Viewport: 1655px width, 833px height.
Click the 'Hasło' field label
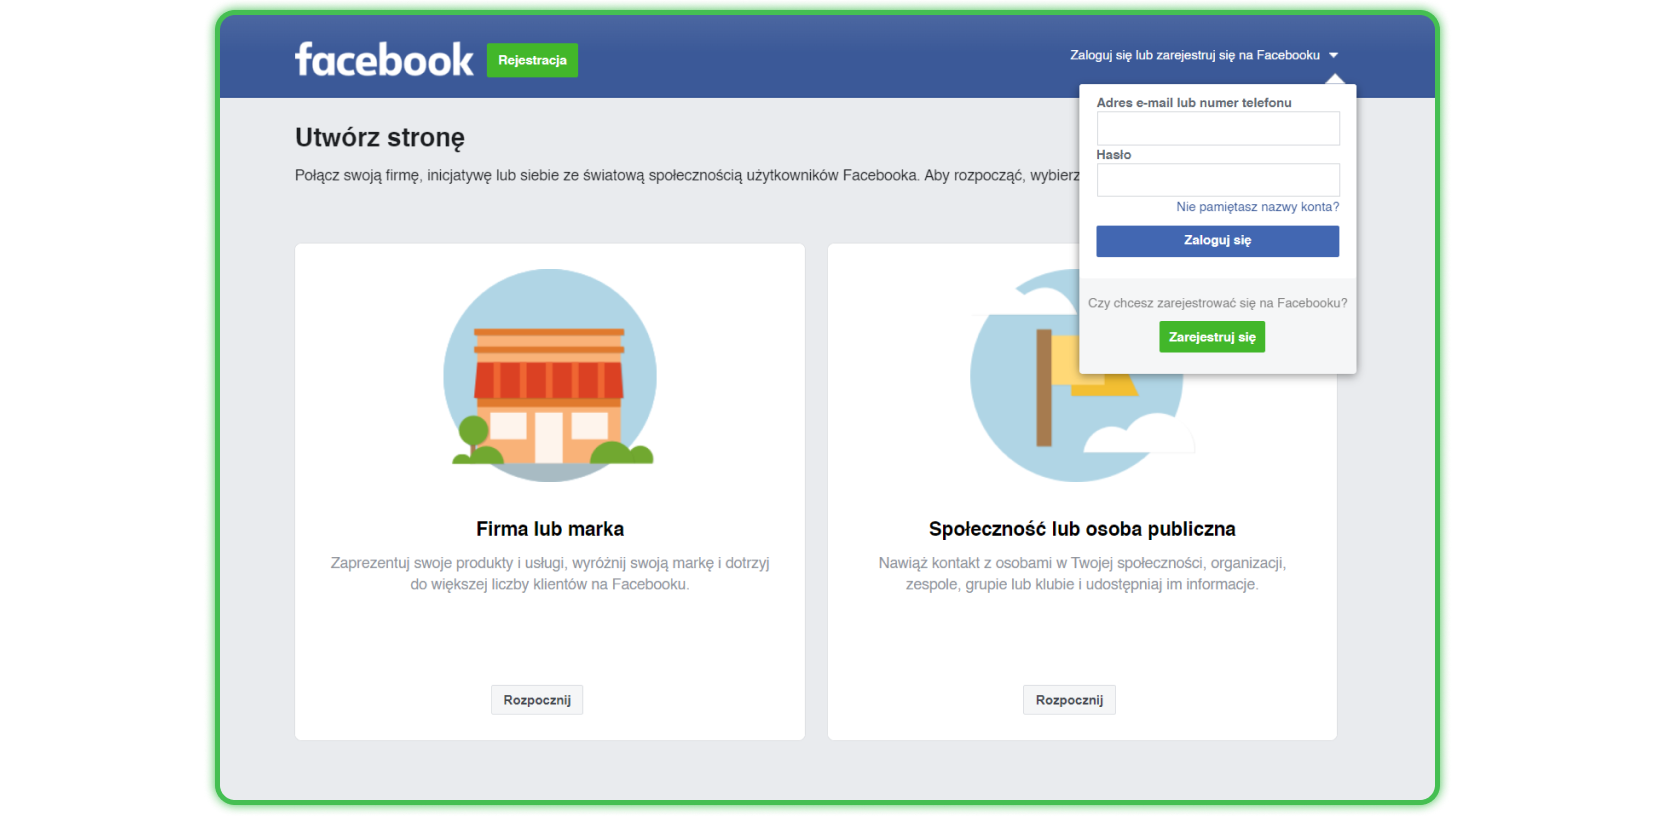click(1114, 155)
